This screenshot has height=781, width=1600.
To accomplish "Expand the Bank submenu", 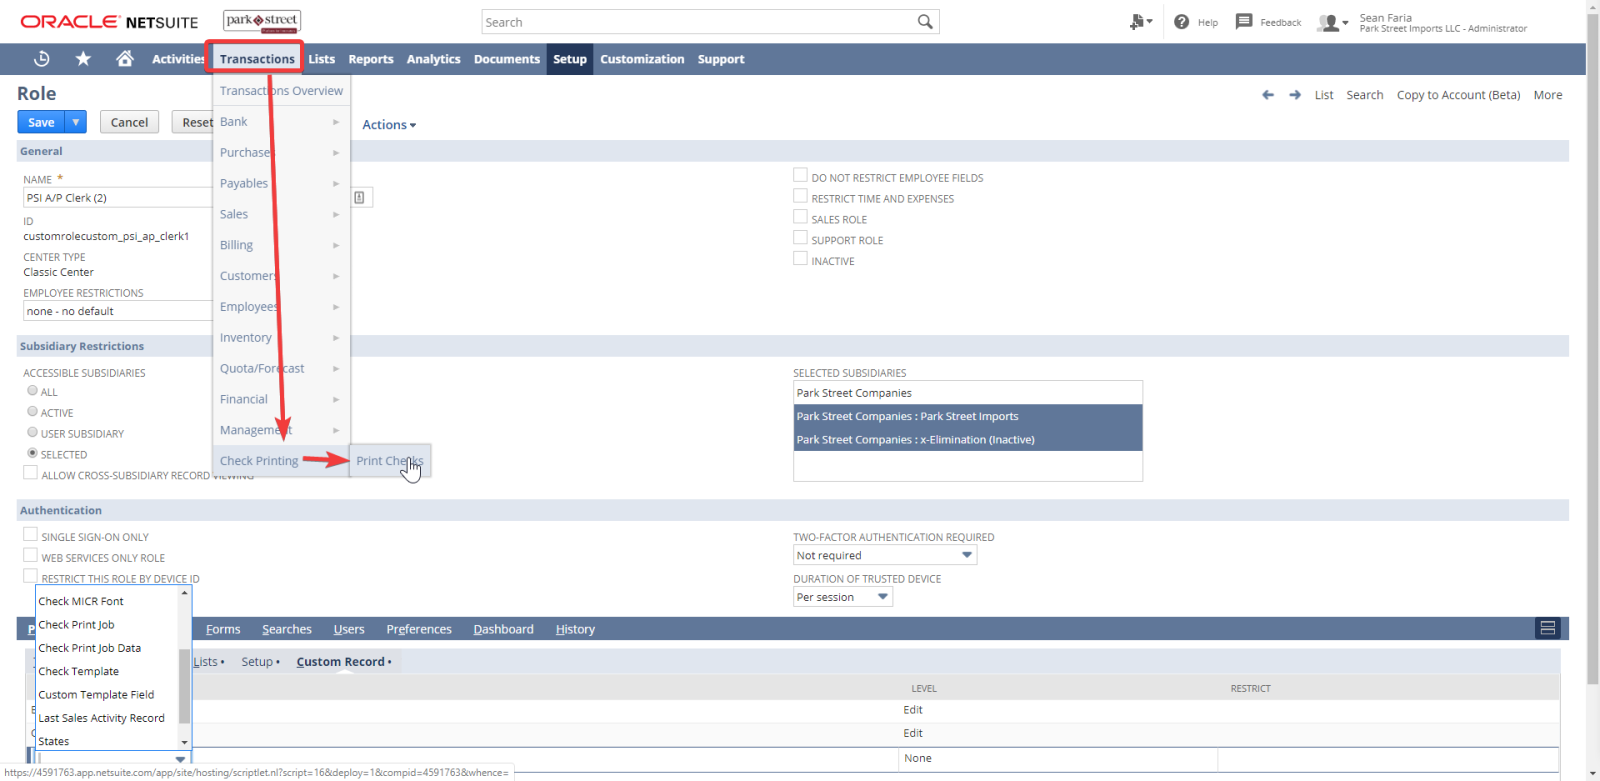I will [281, 122].
